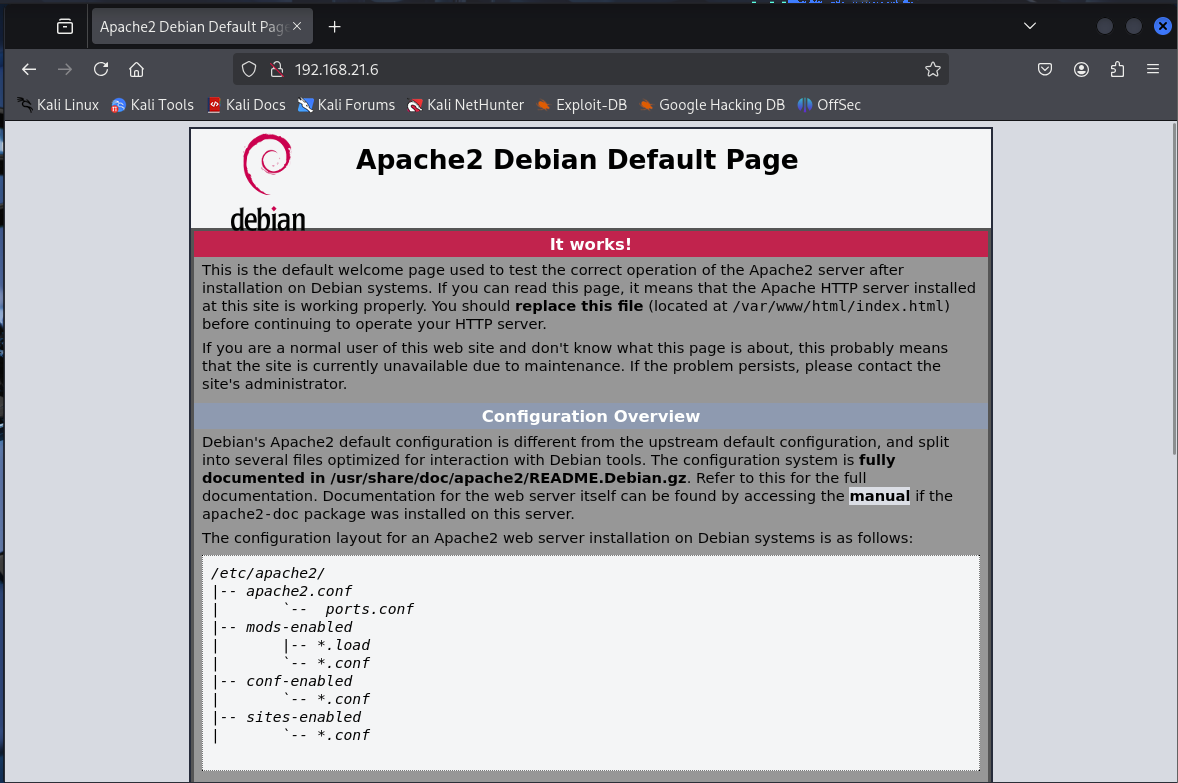Bookmark this page with the star
This screenshot has height=783, width=1178.
tap(932, 69)
